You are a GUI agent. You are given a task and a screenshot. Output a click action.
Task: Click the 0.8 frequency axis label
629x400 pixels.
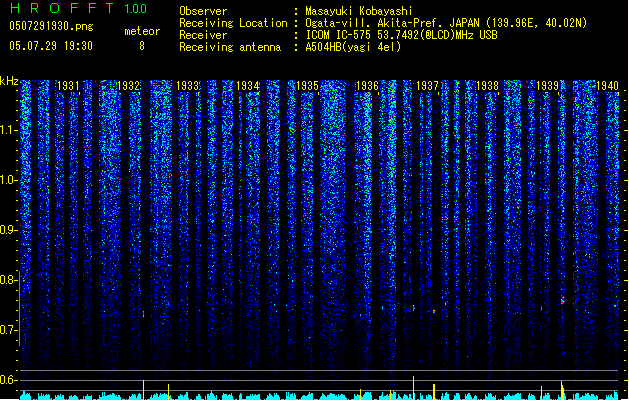8,280
